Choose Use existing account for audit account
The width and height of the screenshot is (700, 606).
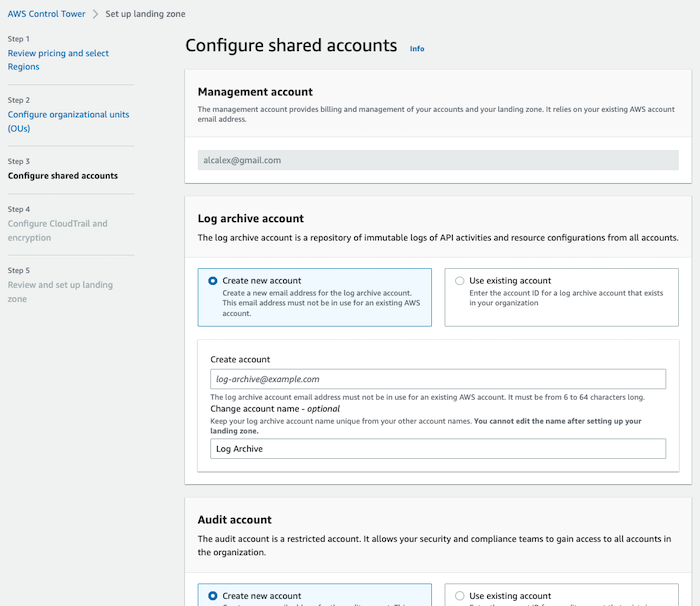coord(459,596)
